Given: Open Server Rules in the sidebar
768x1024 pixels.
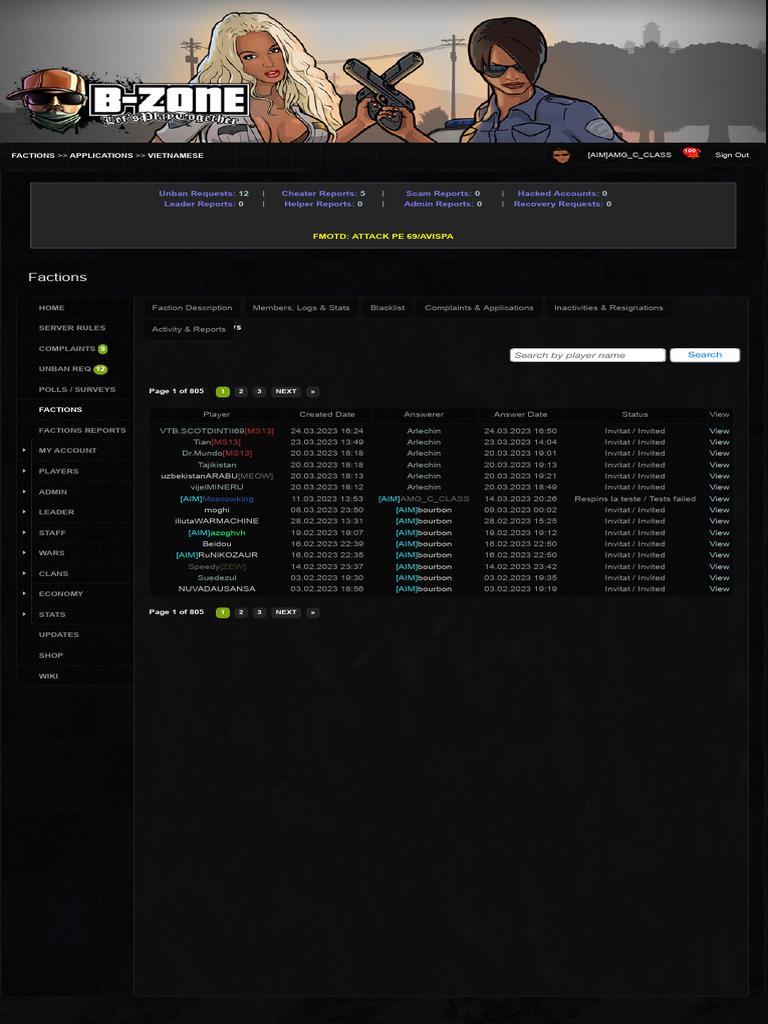Looking at the screenshot, I should pos(72,328).
